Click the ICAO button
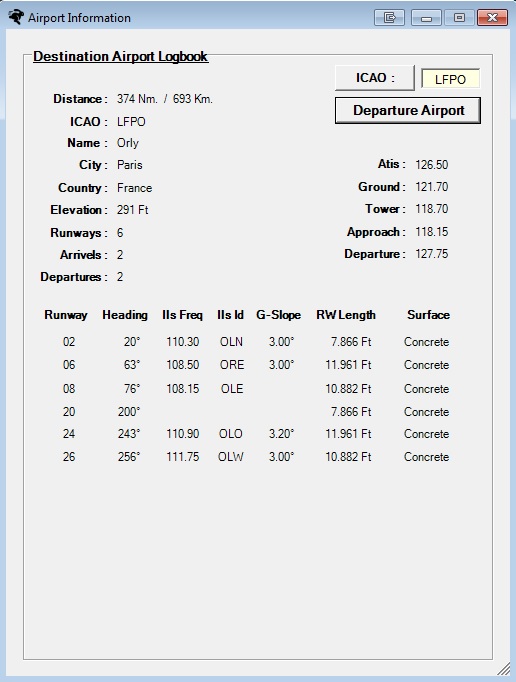 [375, 78]
